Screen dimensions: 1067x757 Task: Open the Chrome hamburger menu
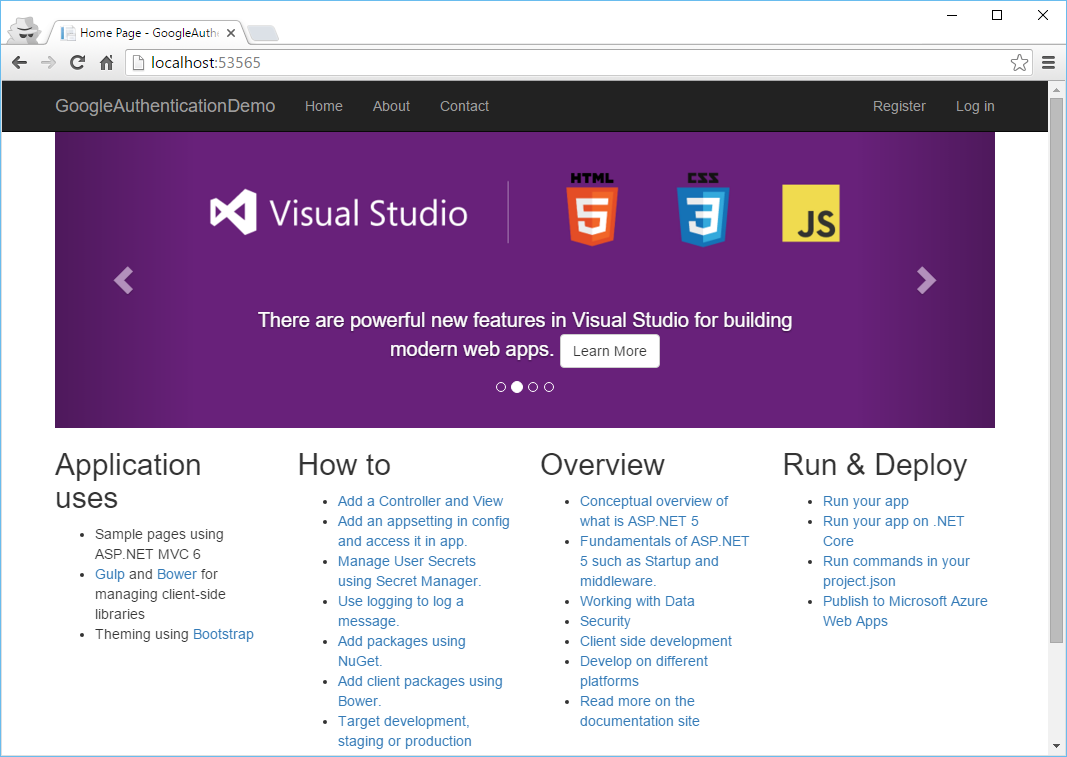click(1049, 63)
